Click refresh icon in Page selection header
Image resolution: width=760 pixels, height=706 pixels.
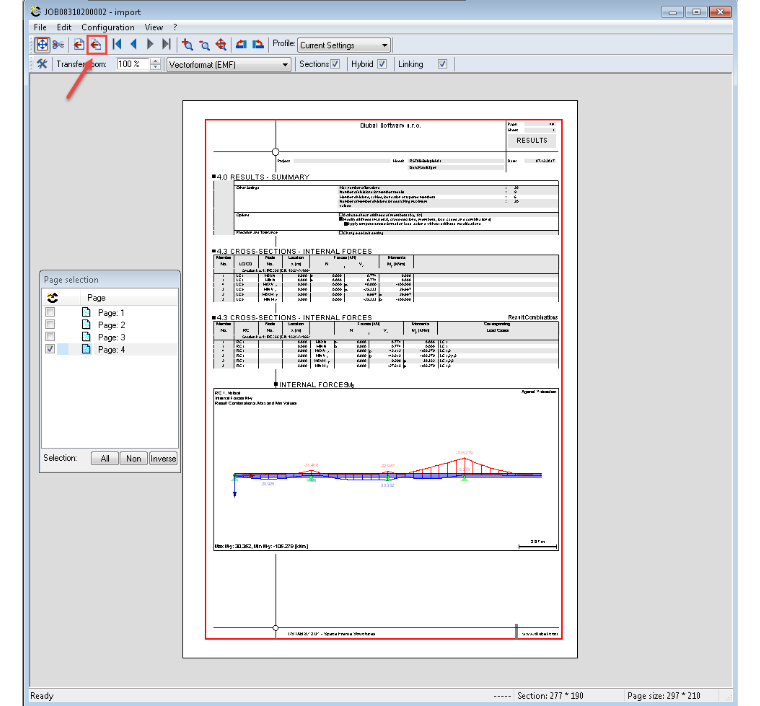click(x=52, y=298)
